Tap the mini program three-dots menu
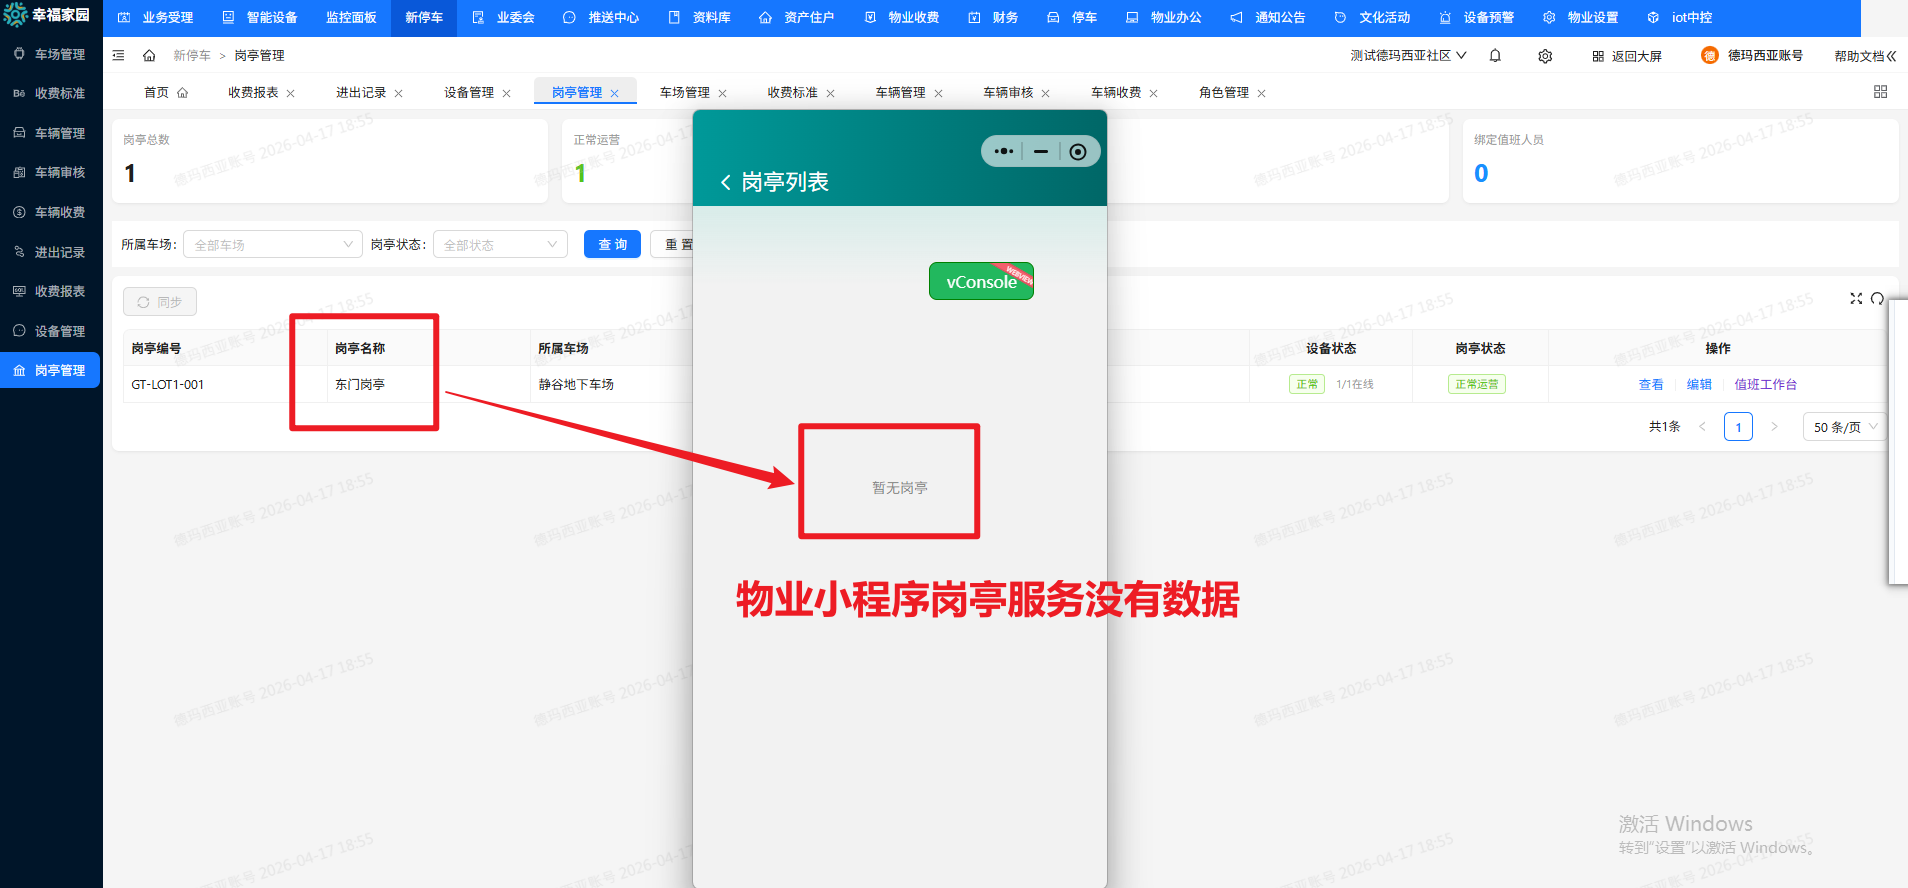The height and width of the screenshot is (888, 1908). pyautogui.click(x=1004, y=152)
